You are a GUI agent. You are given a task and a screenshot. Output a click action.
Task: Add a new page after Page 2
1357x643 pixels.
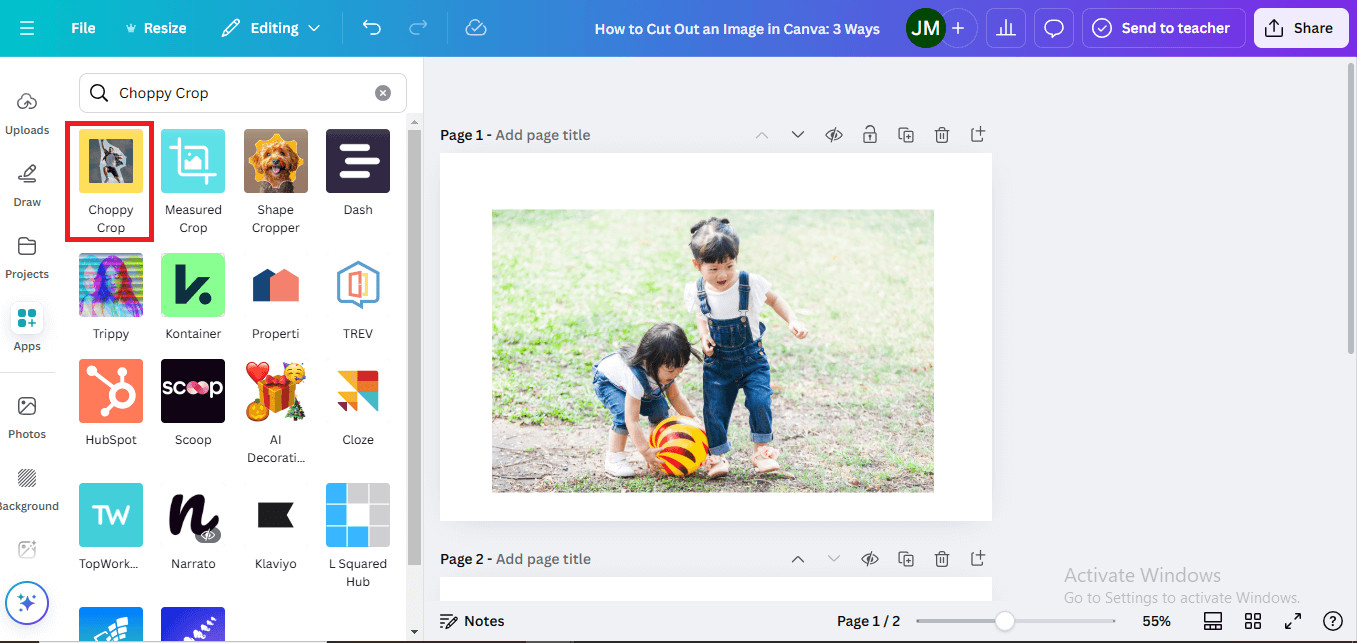(978, 559)
